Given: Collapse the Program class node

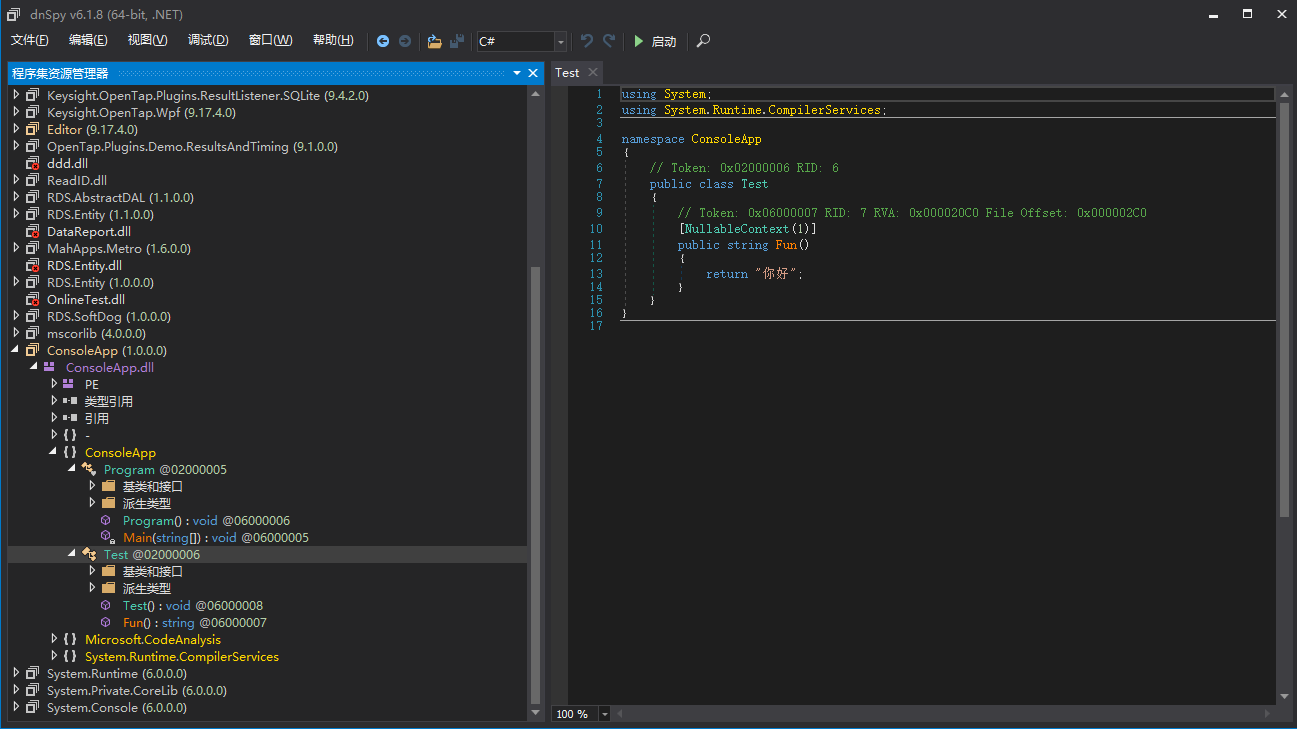Looking at the screenshot, I should coord(73,469).
